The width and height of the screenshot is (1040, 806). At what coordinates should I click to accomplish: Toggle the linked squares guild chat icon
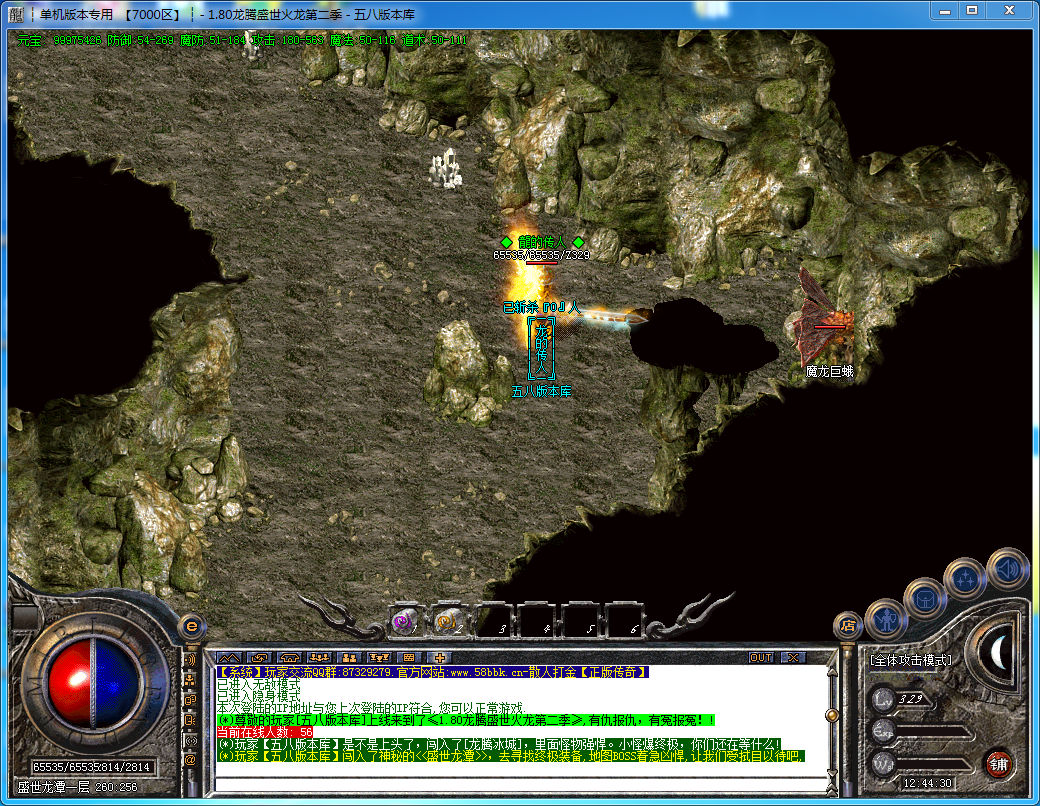[190, 699]
